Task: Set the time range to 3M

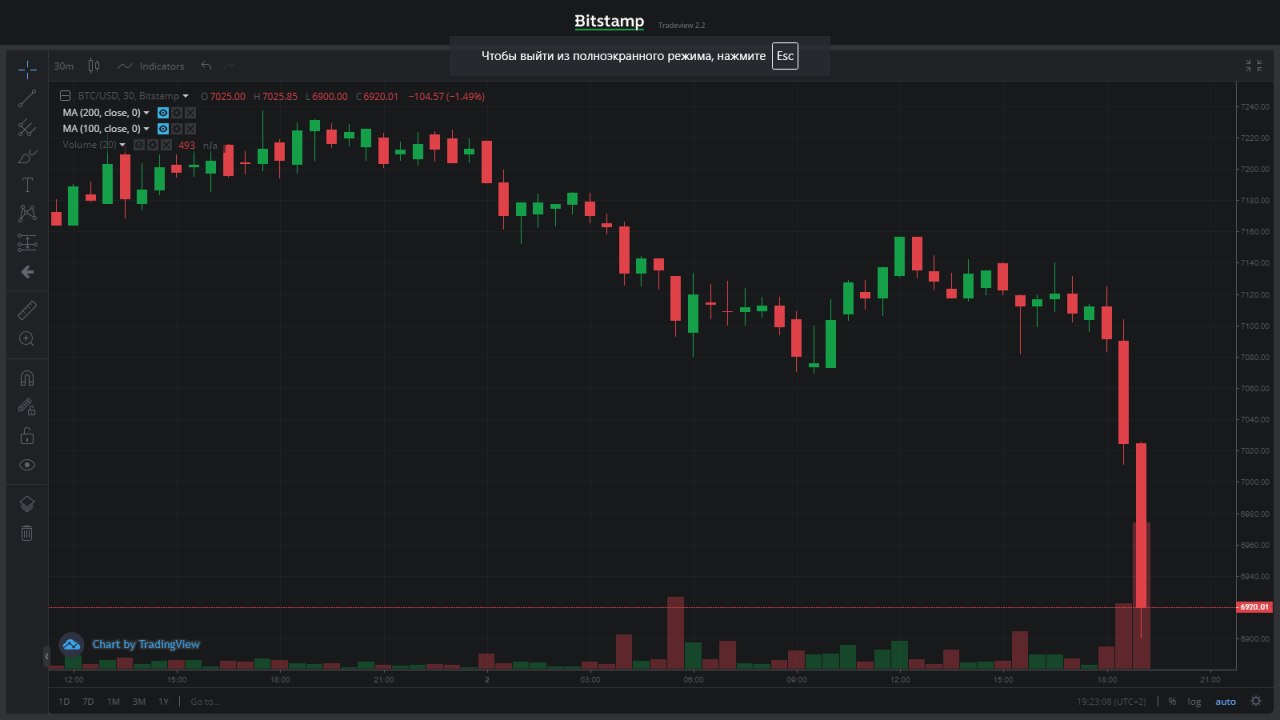Action: point(139,701)
